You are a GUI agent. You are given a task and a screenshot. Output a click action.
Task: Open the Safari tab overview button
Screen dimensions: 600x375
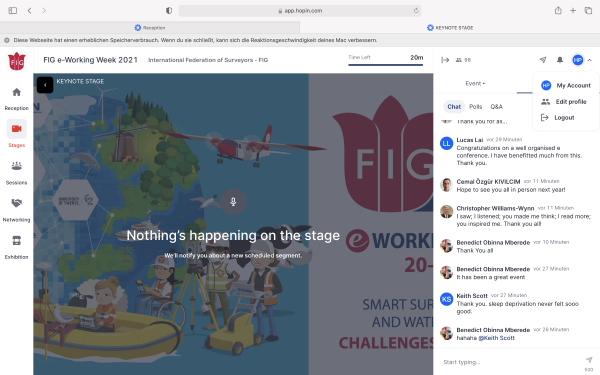pos(588,11)
